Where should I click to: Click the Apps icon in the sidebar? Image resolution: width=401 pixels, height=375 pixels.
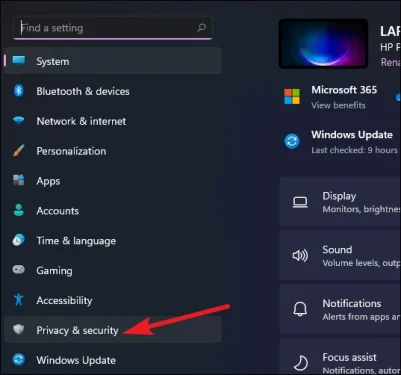19,180
